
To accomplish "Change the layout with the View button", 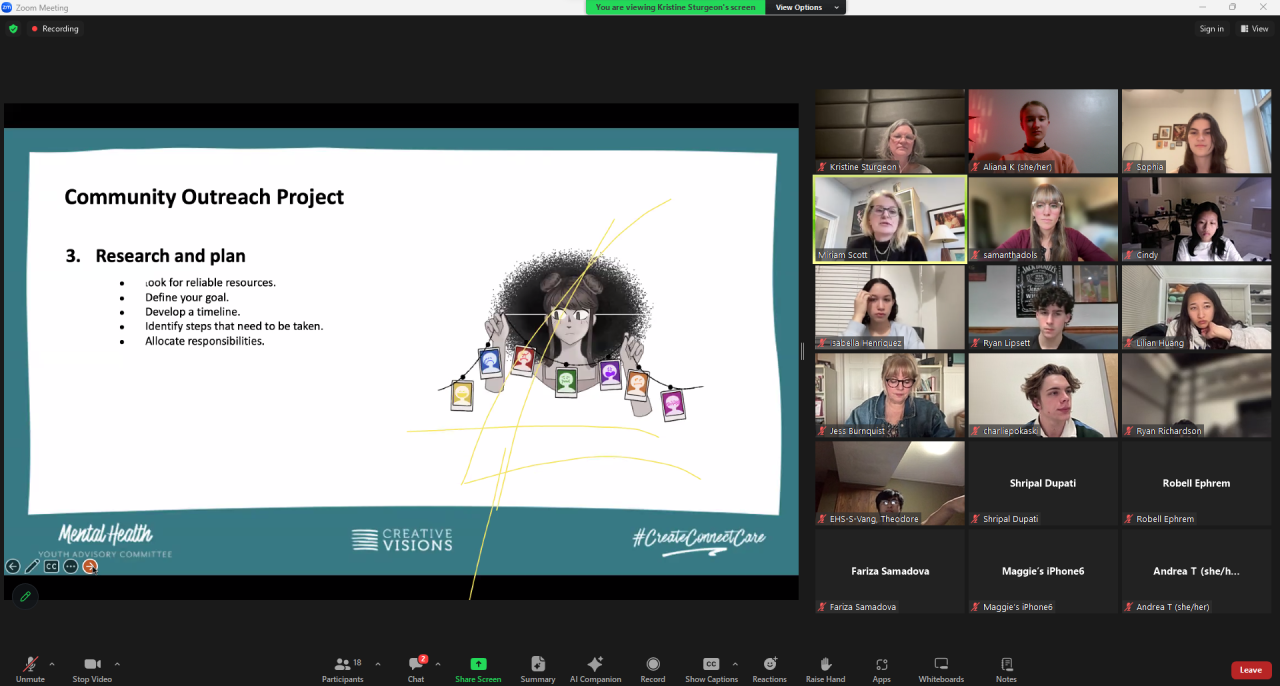I will [1254, 29].
